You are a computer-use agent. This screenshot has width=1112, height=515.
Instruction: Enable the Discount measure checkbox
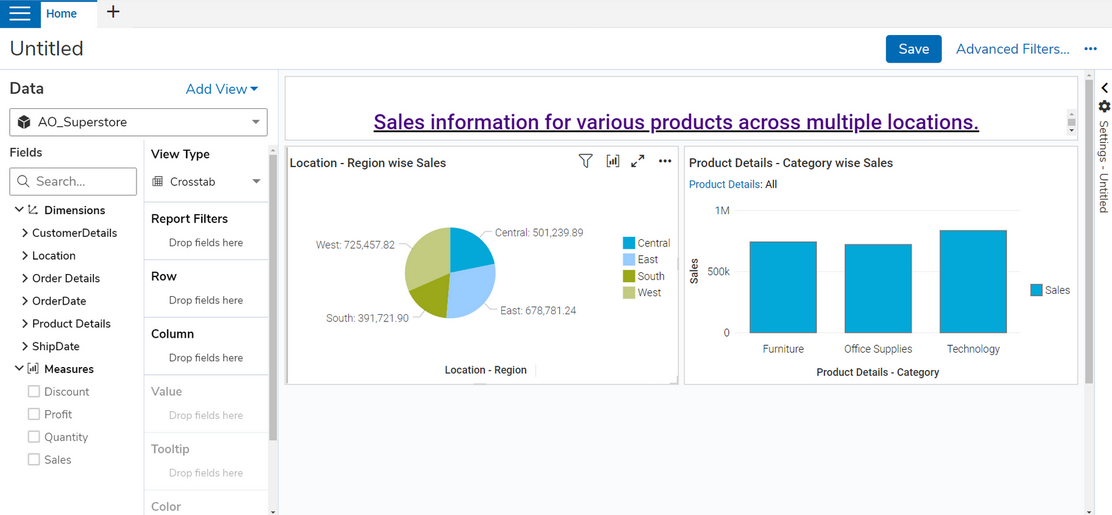point(34,392)
